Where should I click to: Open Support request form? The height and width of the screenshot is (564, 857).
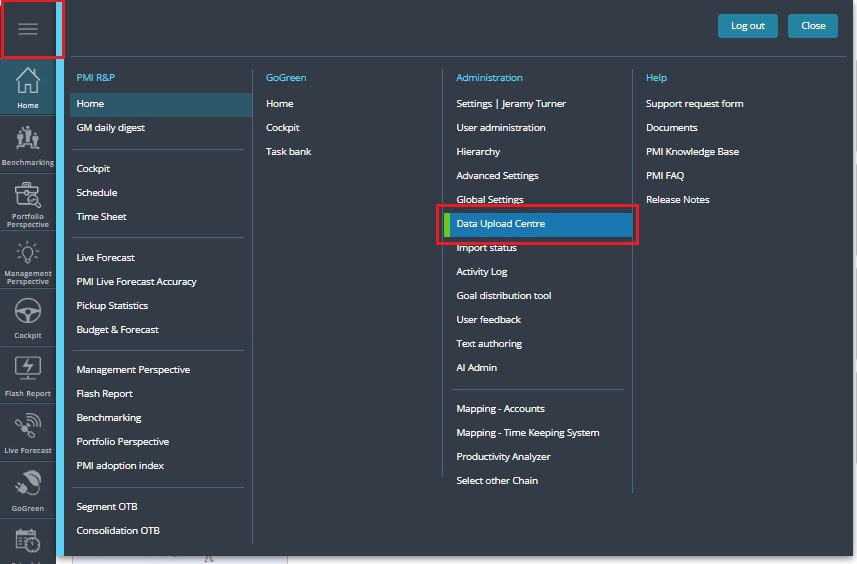694,104
